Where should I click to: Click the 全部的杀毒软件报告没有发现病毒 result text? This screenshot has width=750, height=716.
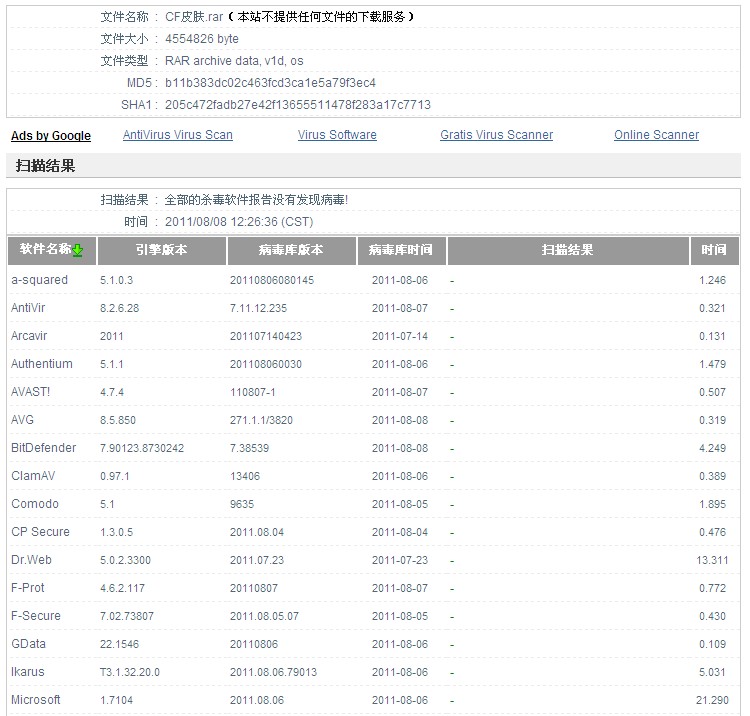click(256, 200)
